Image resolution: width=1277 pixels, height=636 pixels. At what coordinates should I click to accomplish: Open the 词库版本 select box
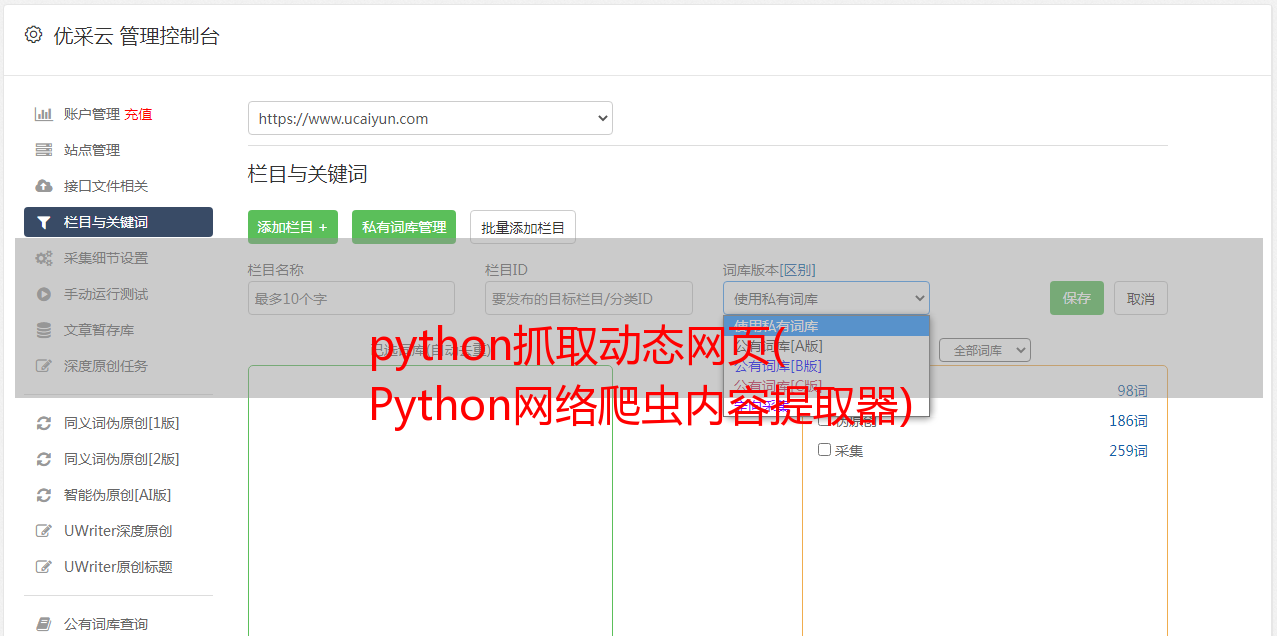(x=826, y=298)
